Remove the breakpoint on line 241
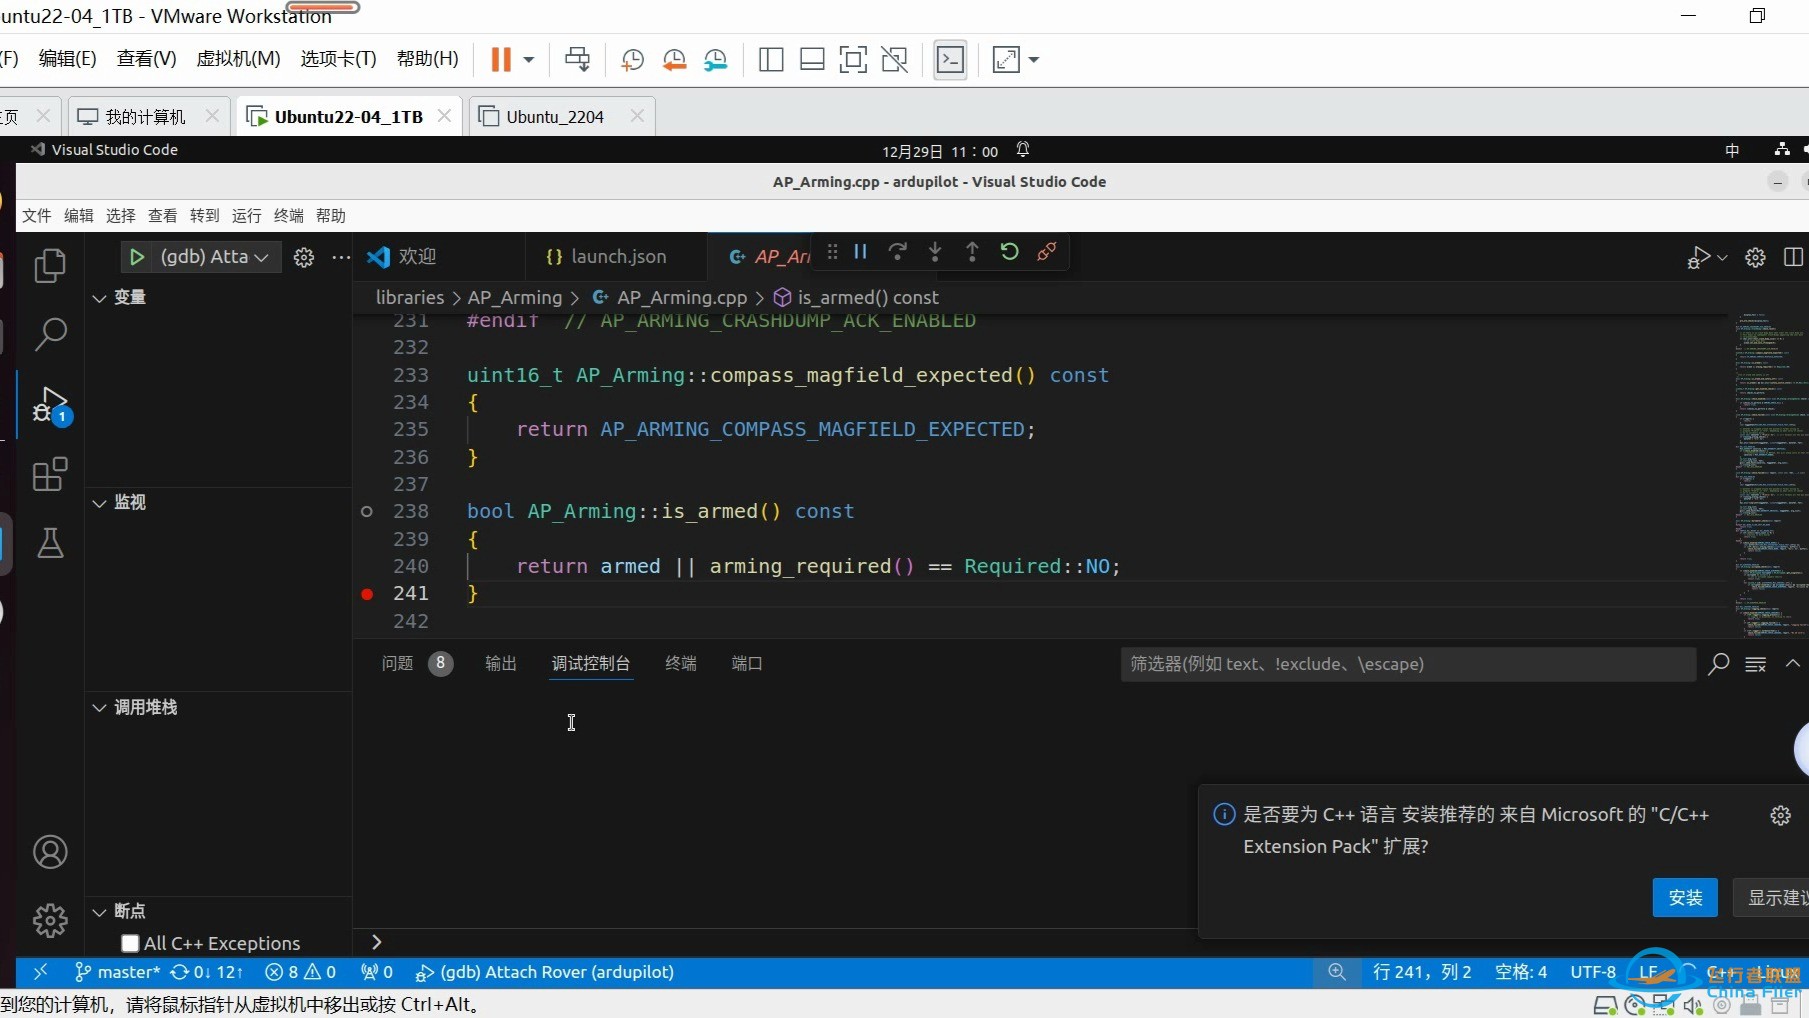This screenshot has width=1809, height=1018. pyautogui.click(x=367, y=594)
